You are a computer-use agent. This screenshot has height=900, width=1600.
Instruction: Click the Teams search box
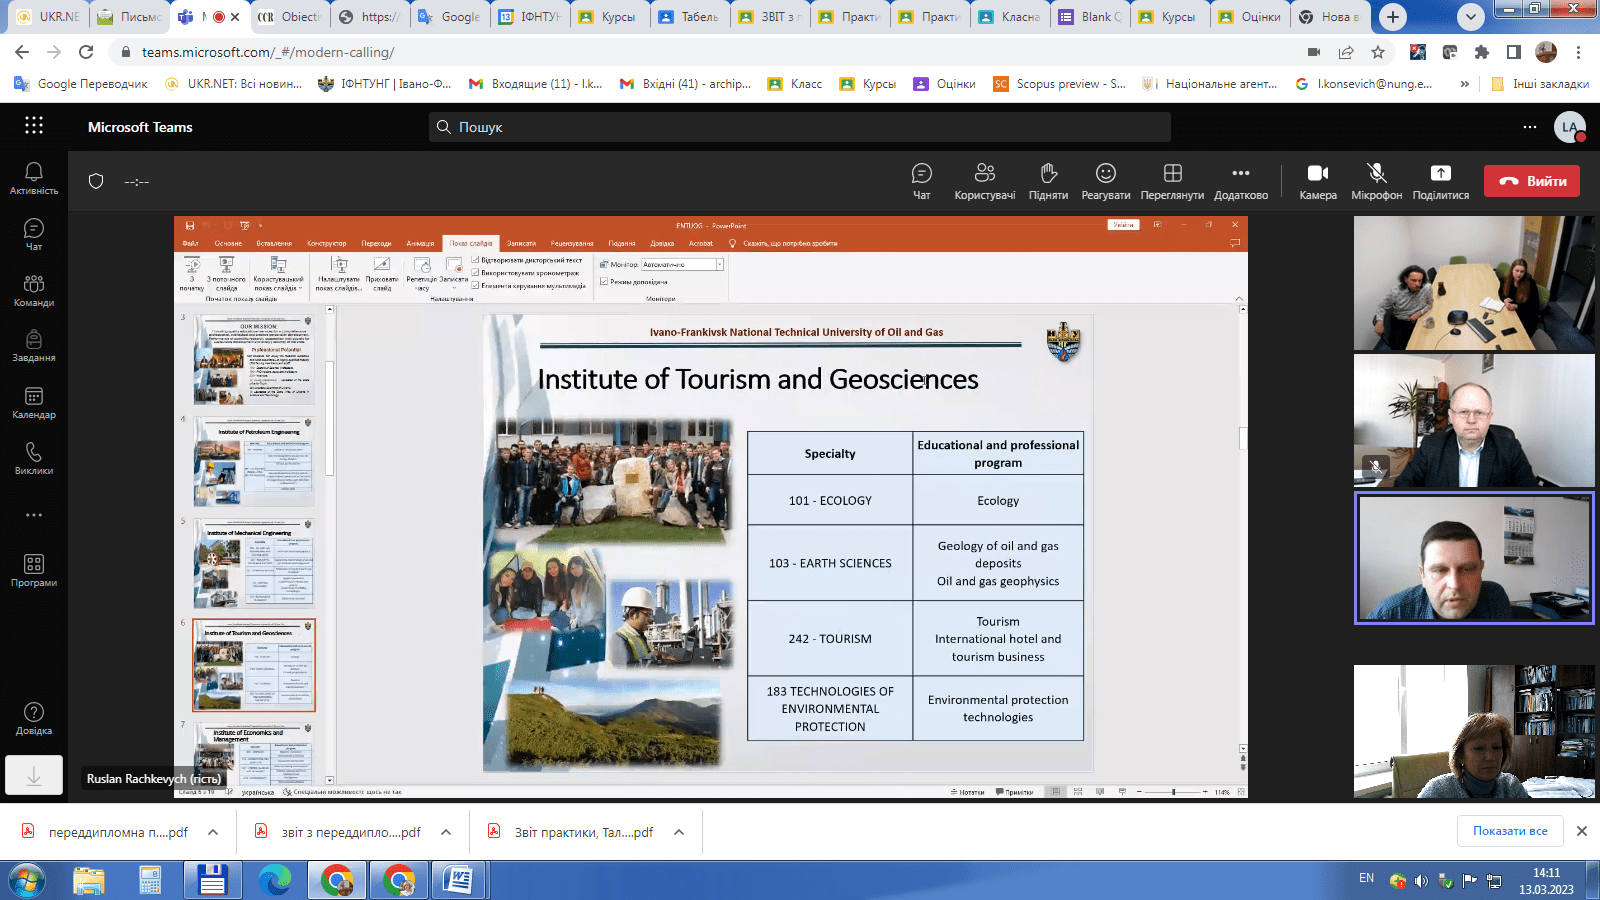coord(800,127)
